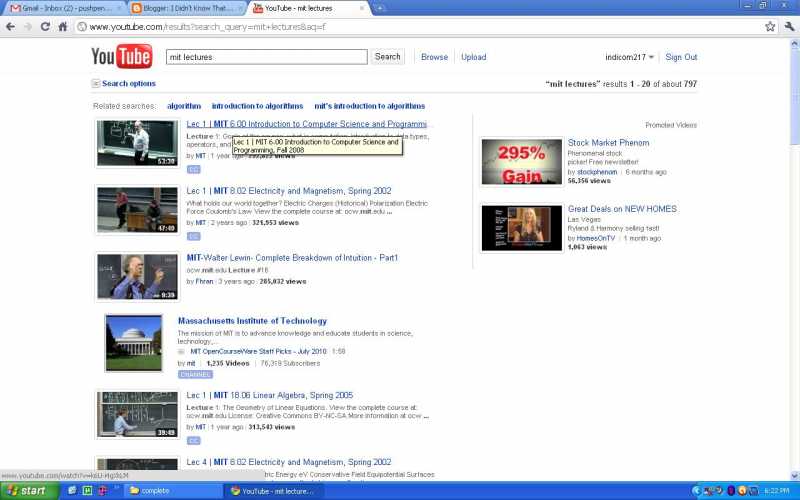Click the CHANNEL badge under MIT channel
800x500 pixels.
coord(195,374)
